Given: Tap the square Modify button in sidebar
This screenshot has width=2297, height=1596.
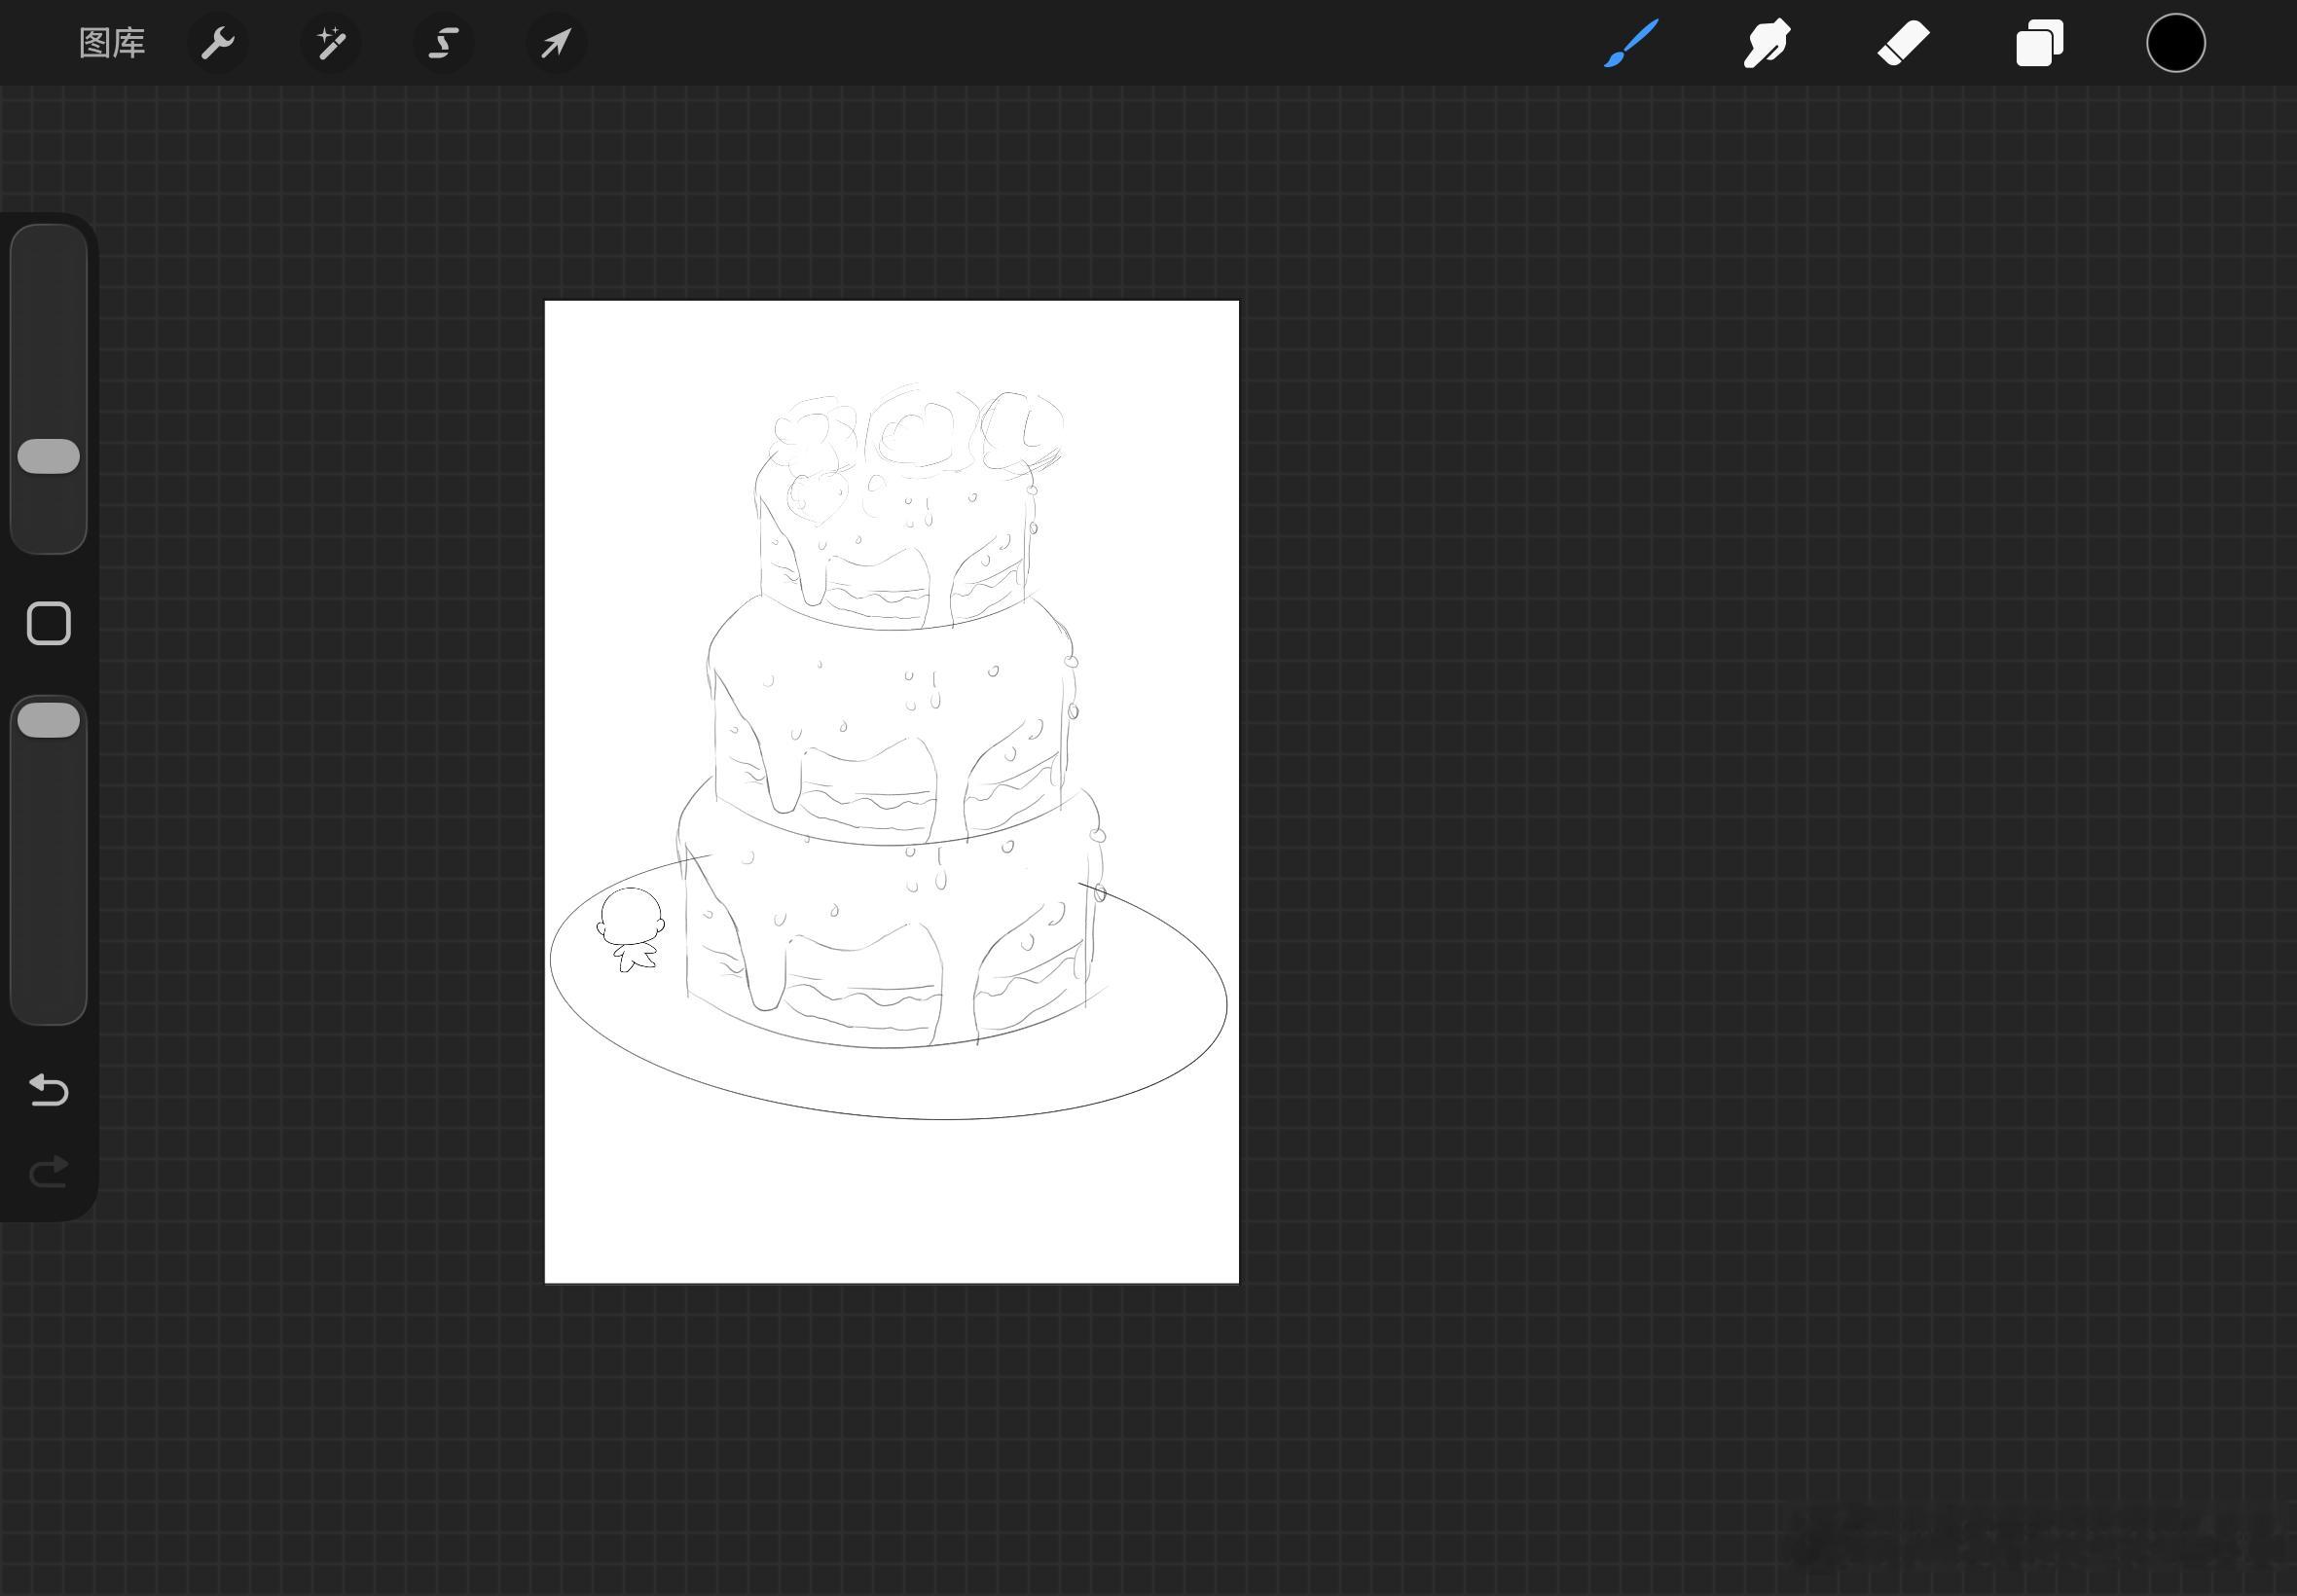Looking at the screenshot, I should 49,624.
